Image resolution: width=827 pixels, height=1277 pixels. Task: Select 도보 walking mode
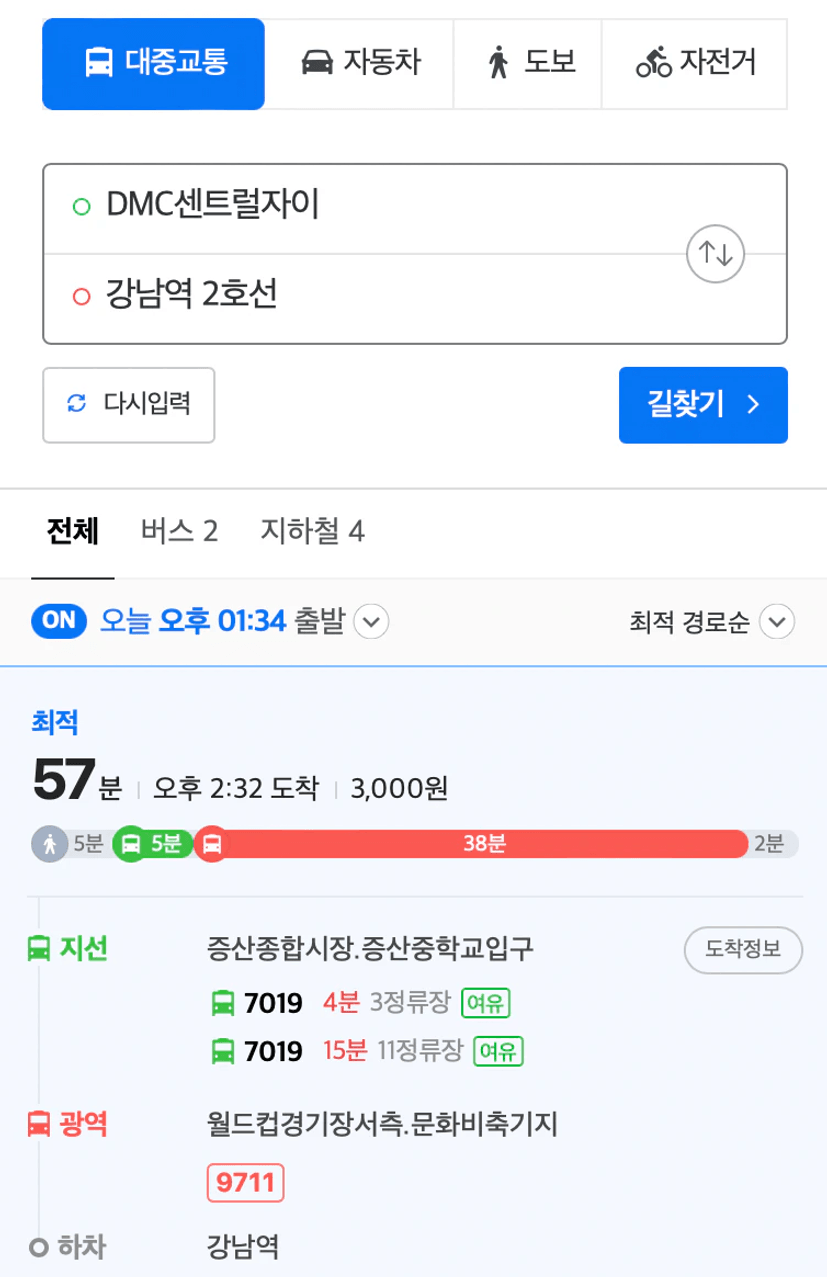[x=528, y=63]
